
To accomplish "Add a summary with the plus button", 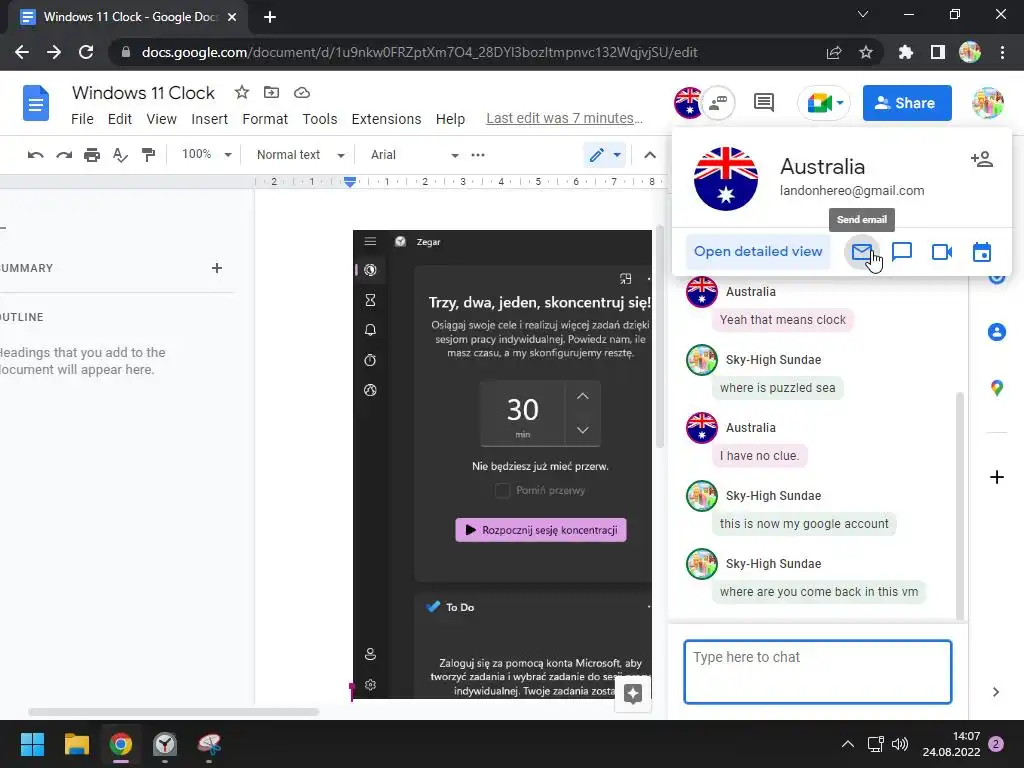I will [x=217, y=268].
